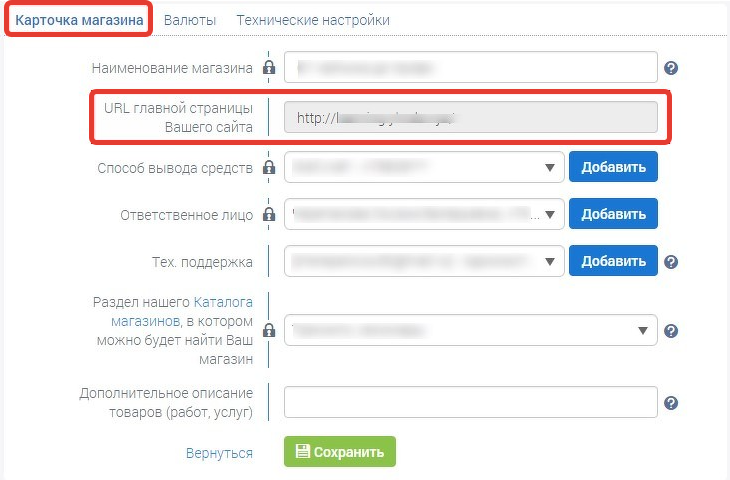Open the Способ вывода средств dropdown

coord(424,167)
